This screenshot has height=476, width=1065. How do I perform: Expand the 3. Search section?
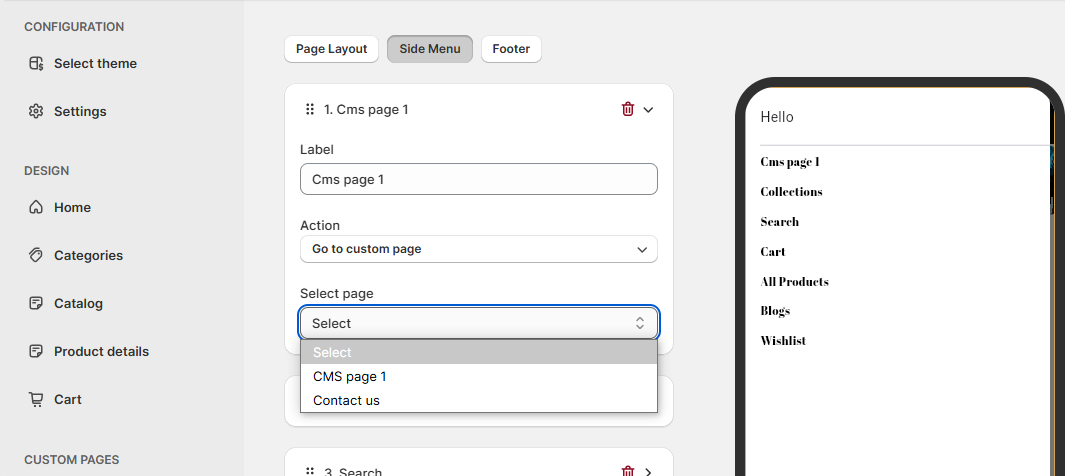pos(648,472)
